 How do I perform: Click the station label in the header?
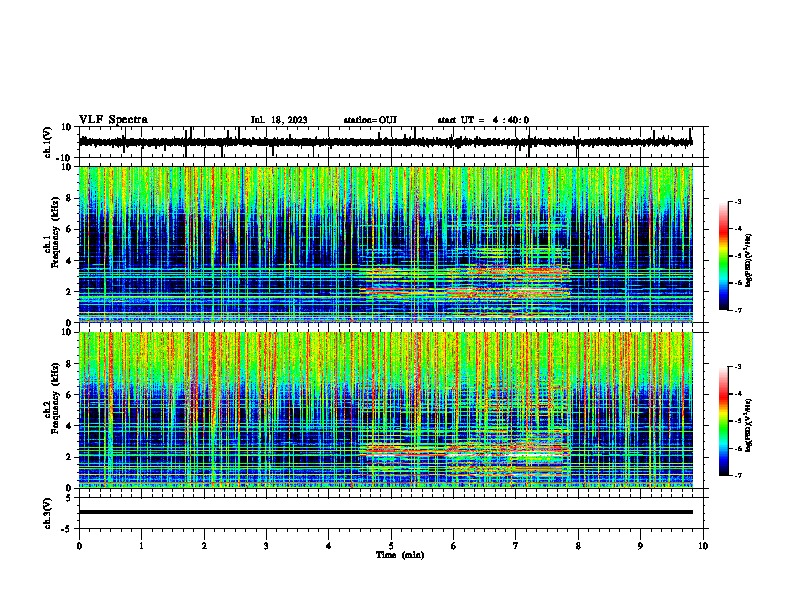pos(370,120)
